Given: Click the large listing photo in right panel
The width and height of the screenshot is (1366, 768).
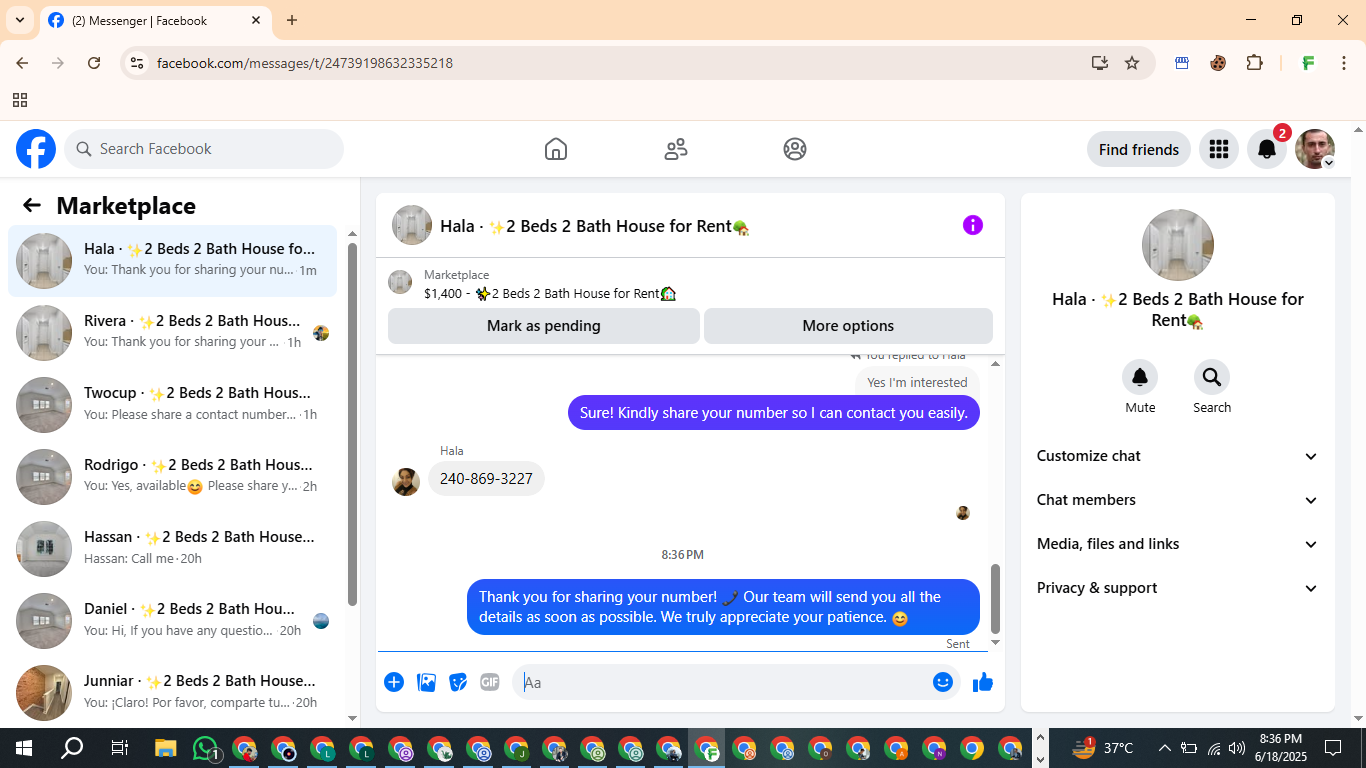Looking at the screenshot, I should (x=1178, y=245).
